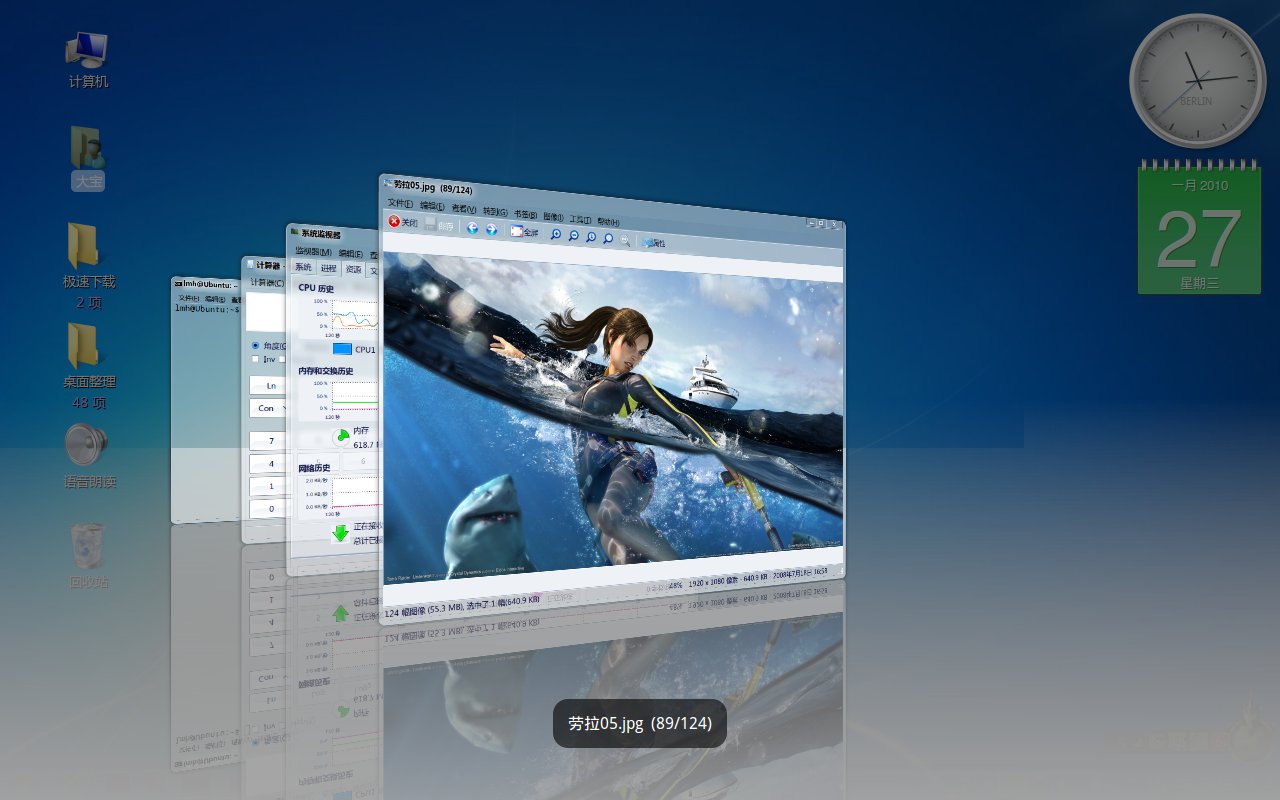This screenshot has width=1280, height=800.
Task: Select the 角度 radio button in calculator
Action: point(255,345)
